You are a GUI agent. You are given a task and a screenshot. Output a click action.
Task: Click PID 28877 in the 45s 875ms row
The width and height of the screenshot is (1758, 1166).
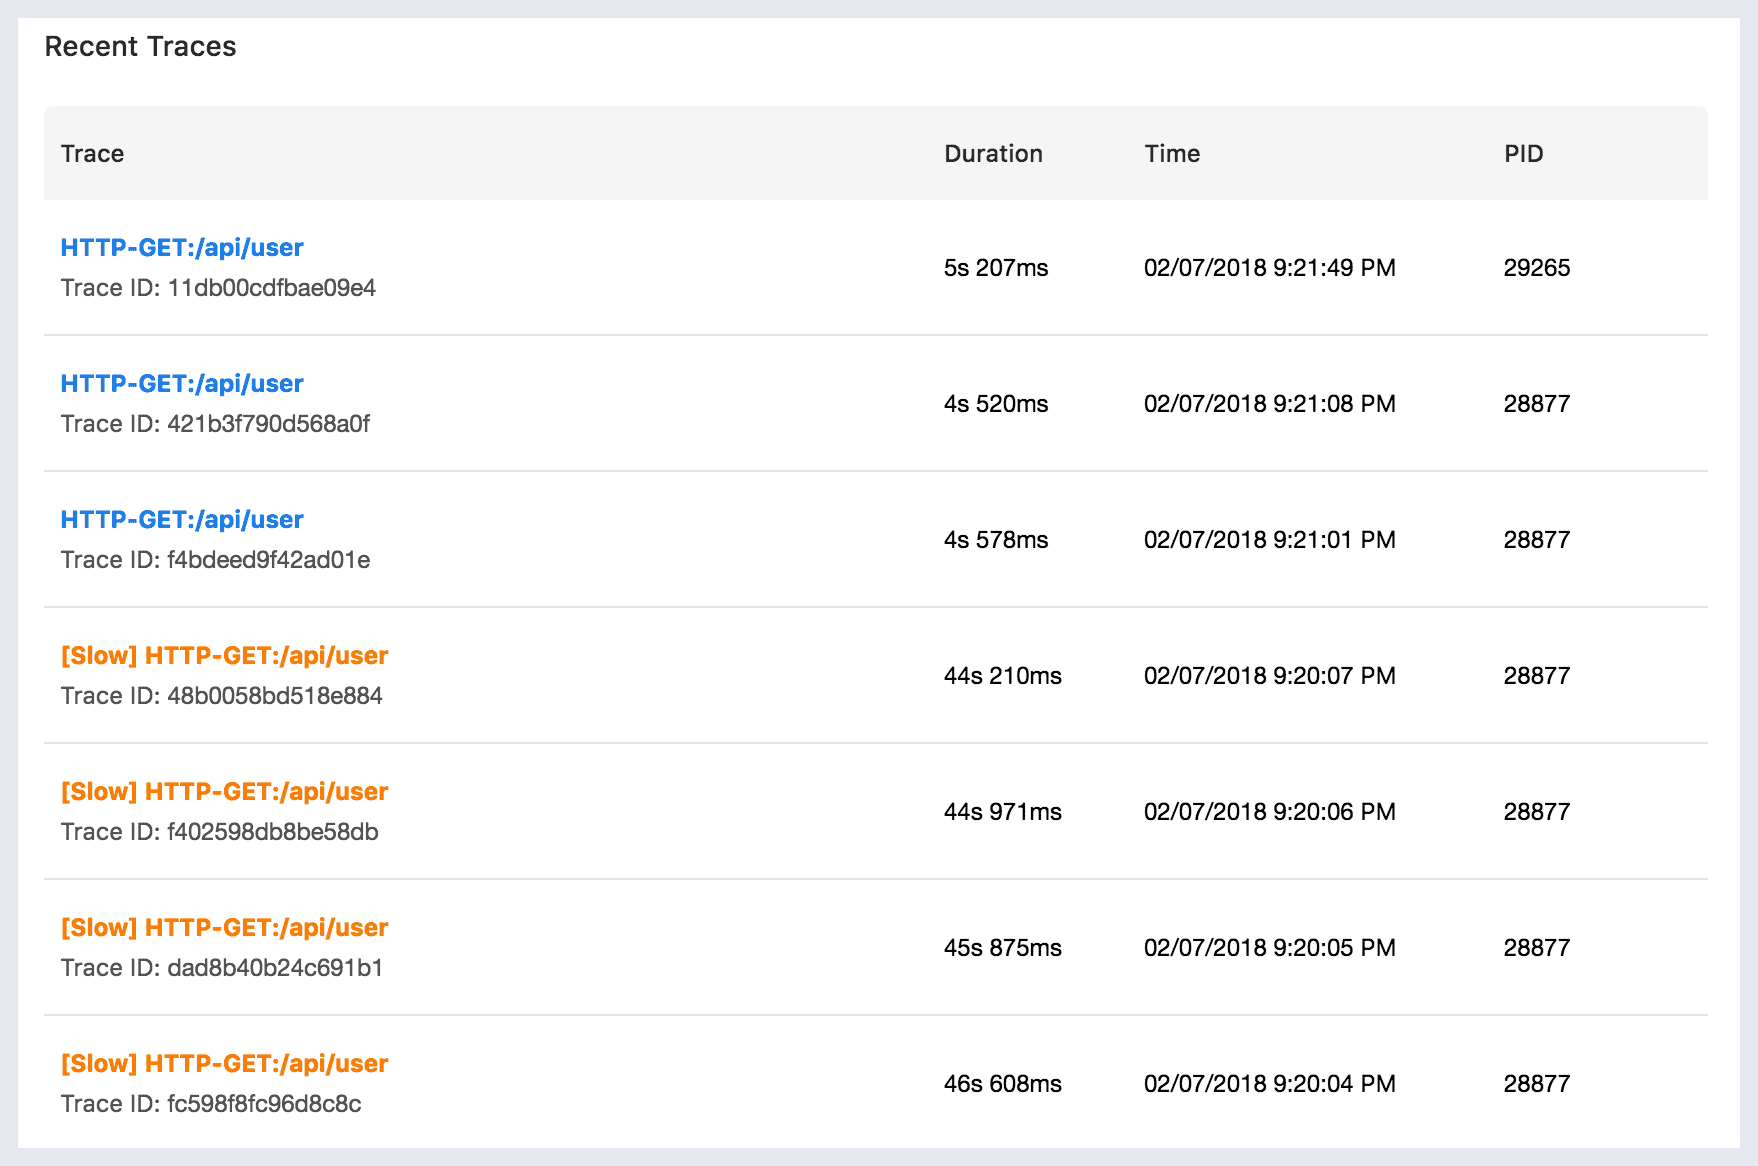point(1537,948)
